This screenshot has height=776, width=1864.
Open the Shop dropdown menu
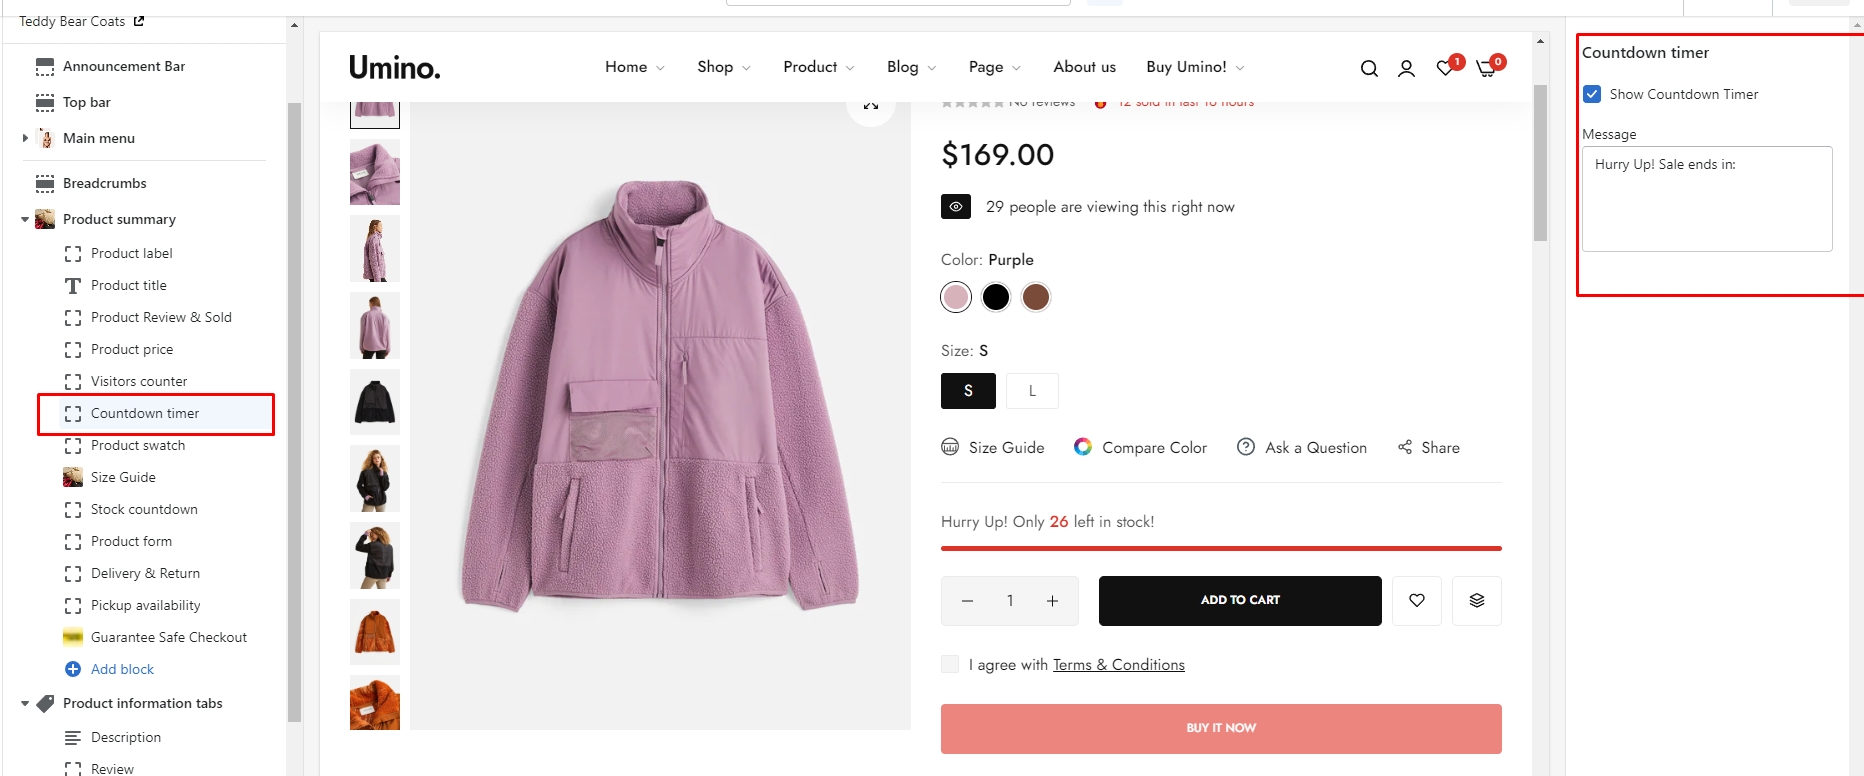click(723, 67)
